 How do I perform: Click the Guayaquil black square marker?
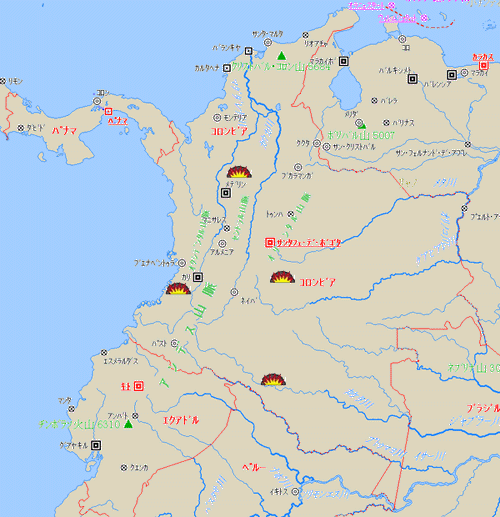click(96, 445)
